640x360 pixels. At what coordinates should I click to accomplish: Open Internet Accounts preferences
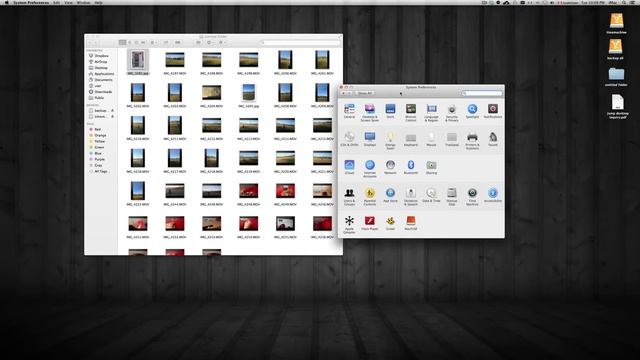click(x=370, y=169)
